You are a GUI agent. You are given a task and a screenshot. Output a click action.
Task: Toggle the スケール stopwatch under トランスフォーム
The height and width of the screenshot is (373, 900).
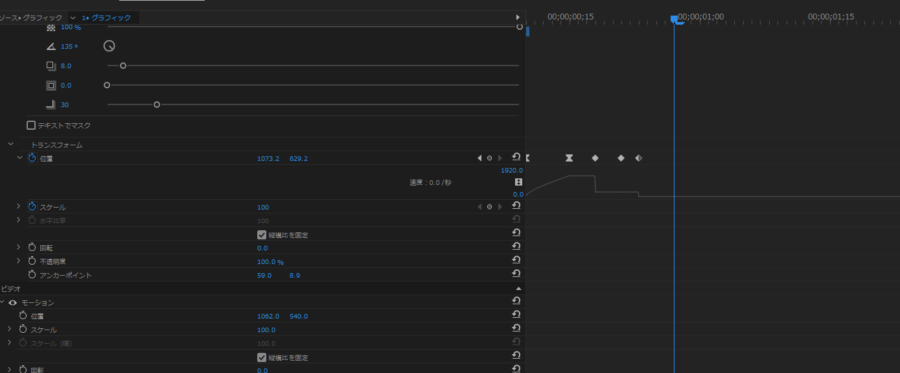(32, 207)
